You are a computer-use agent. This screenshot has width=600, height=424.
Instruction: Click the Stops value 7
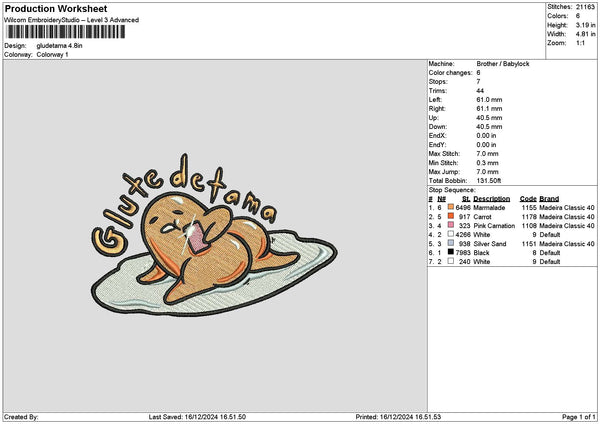478,82
